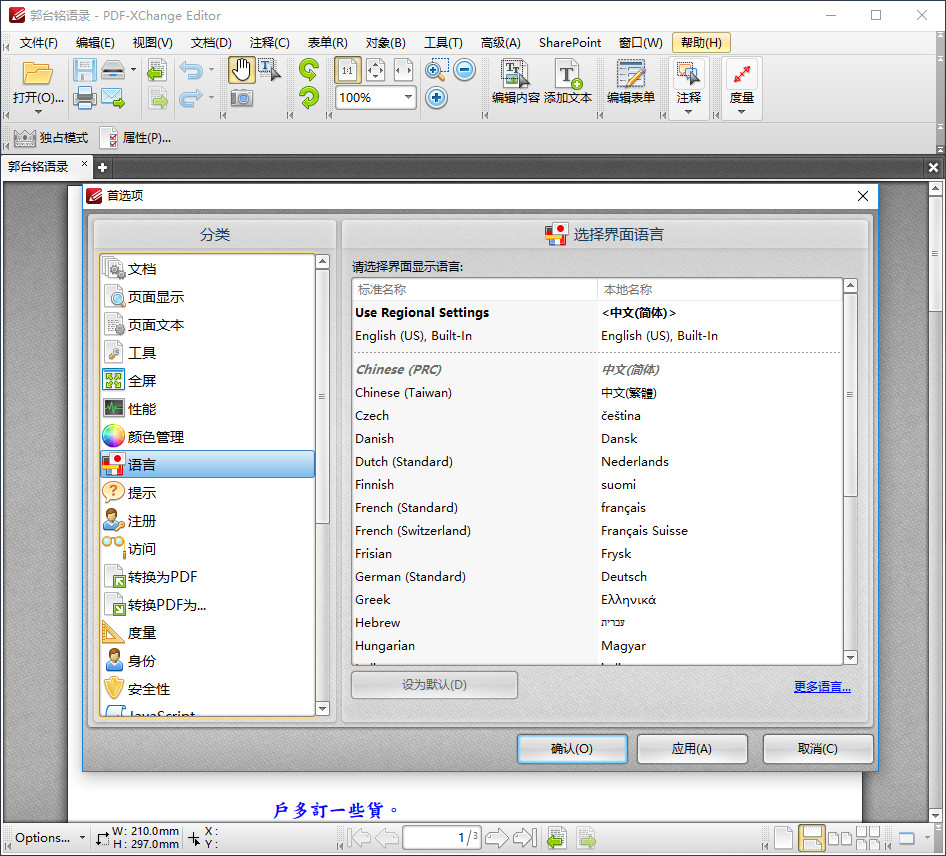Click the Open folder icon in toolbar
This screenshot has width=946, height=856.
click(37, 73)
